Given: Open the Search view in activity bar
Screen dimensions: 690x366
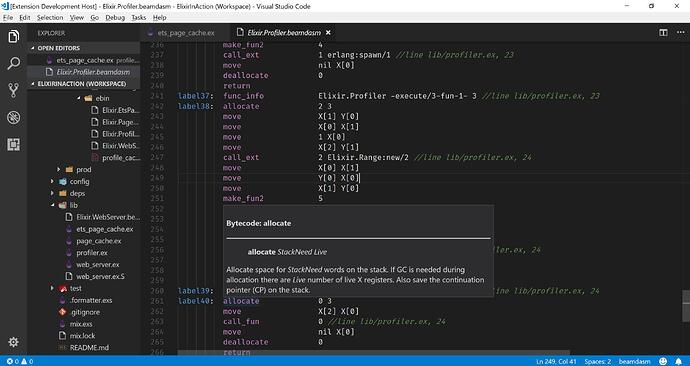Looking at the screenshot, I should pyautogui.click(x=14, y=63).
